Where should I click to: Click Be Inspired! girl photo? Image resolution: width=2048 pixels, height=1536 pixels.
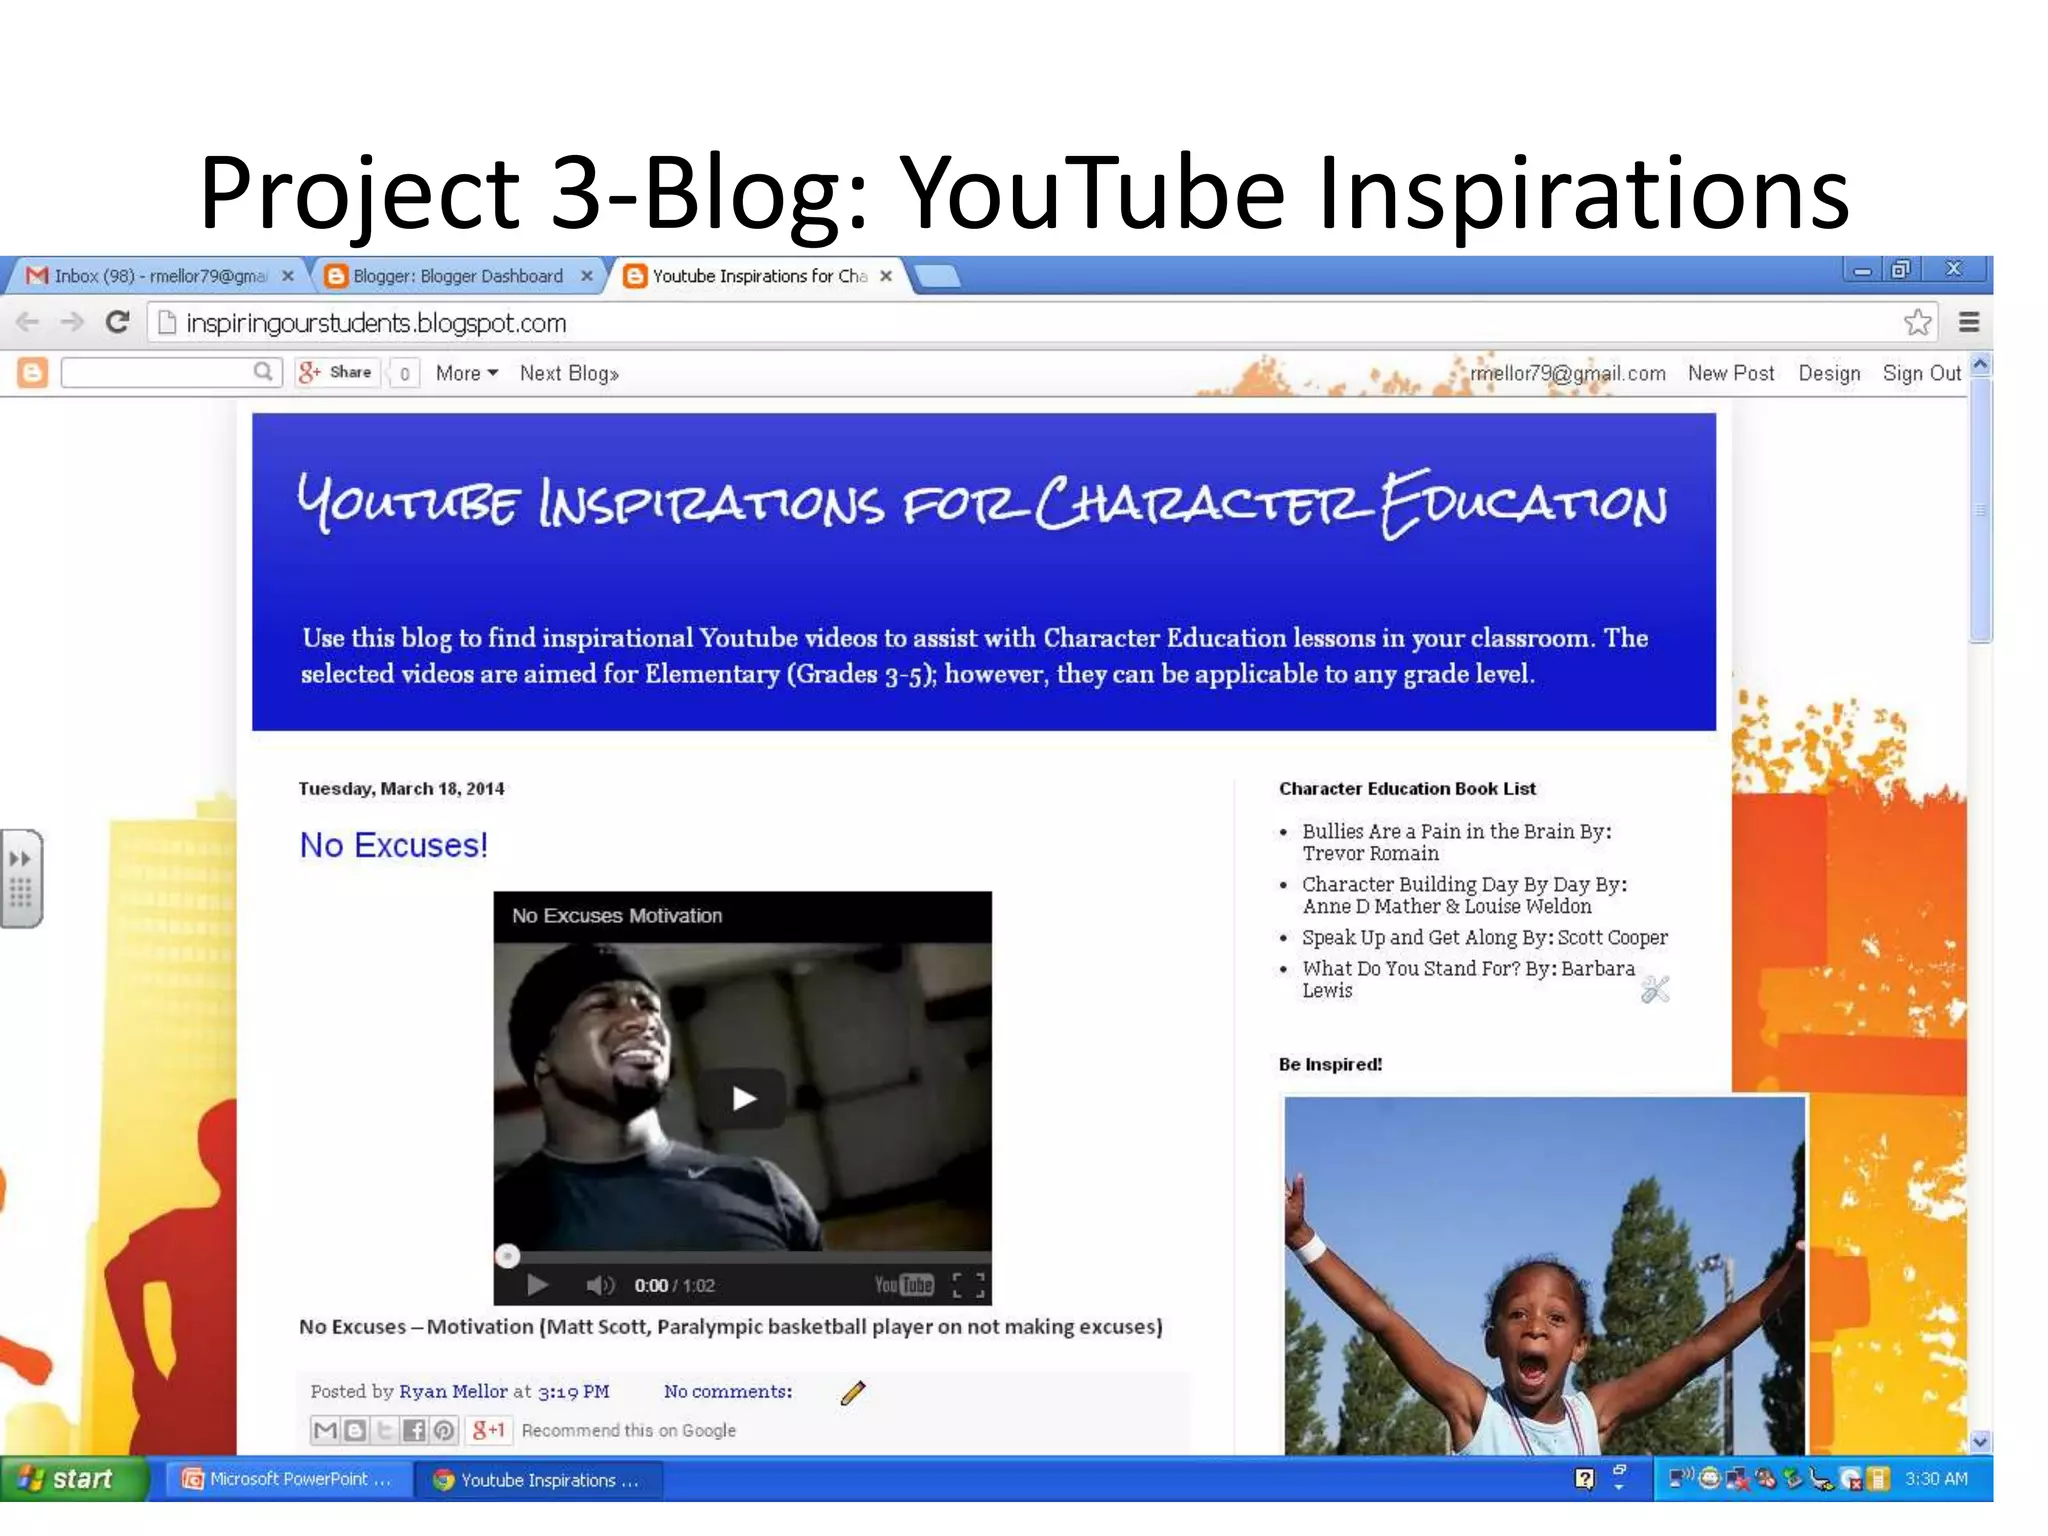pos(1544,1274)
